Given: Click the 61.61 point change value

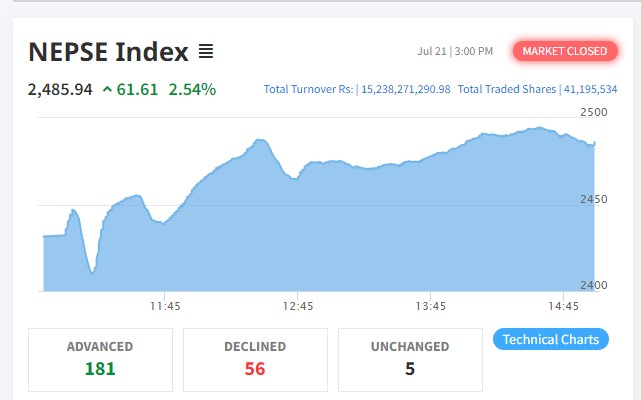Looking at the screenshot, I should click(137, 90).
